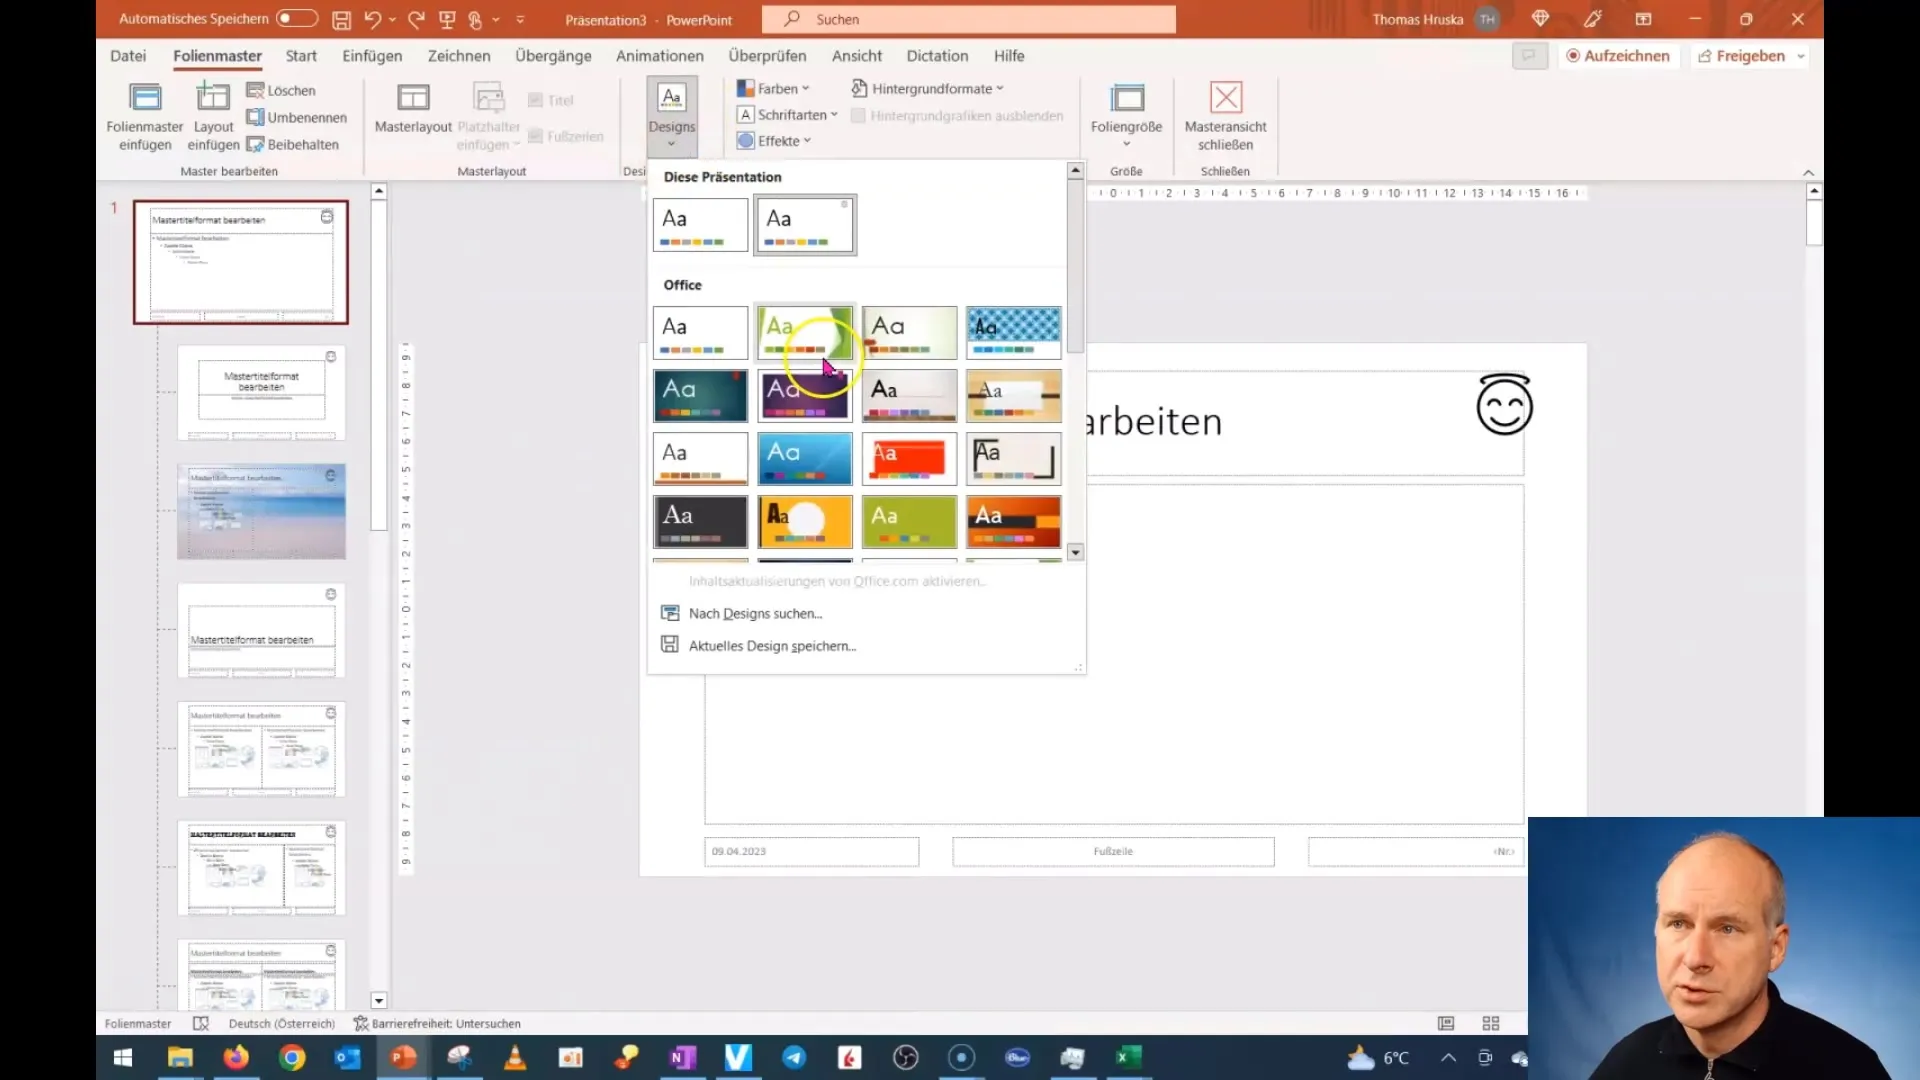Click the pen icon in the title bar
Image resolution: width=1920 pixels, height=1080 pixels.
click(1592, 19)
